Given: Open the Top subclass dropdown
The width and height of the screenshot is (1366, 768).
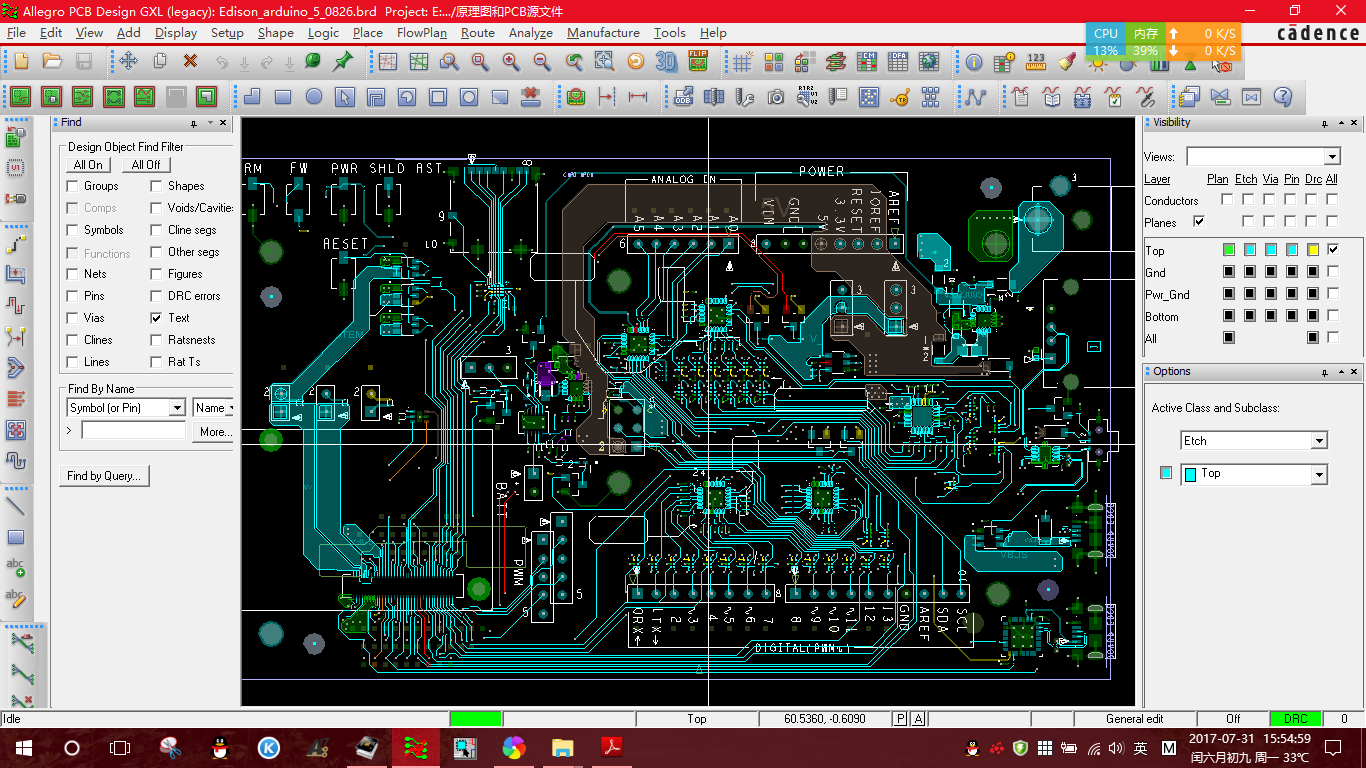Looking at the screenshot, I should (x=1319, y=474).
